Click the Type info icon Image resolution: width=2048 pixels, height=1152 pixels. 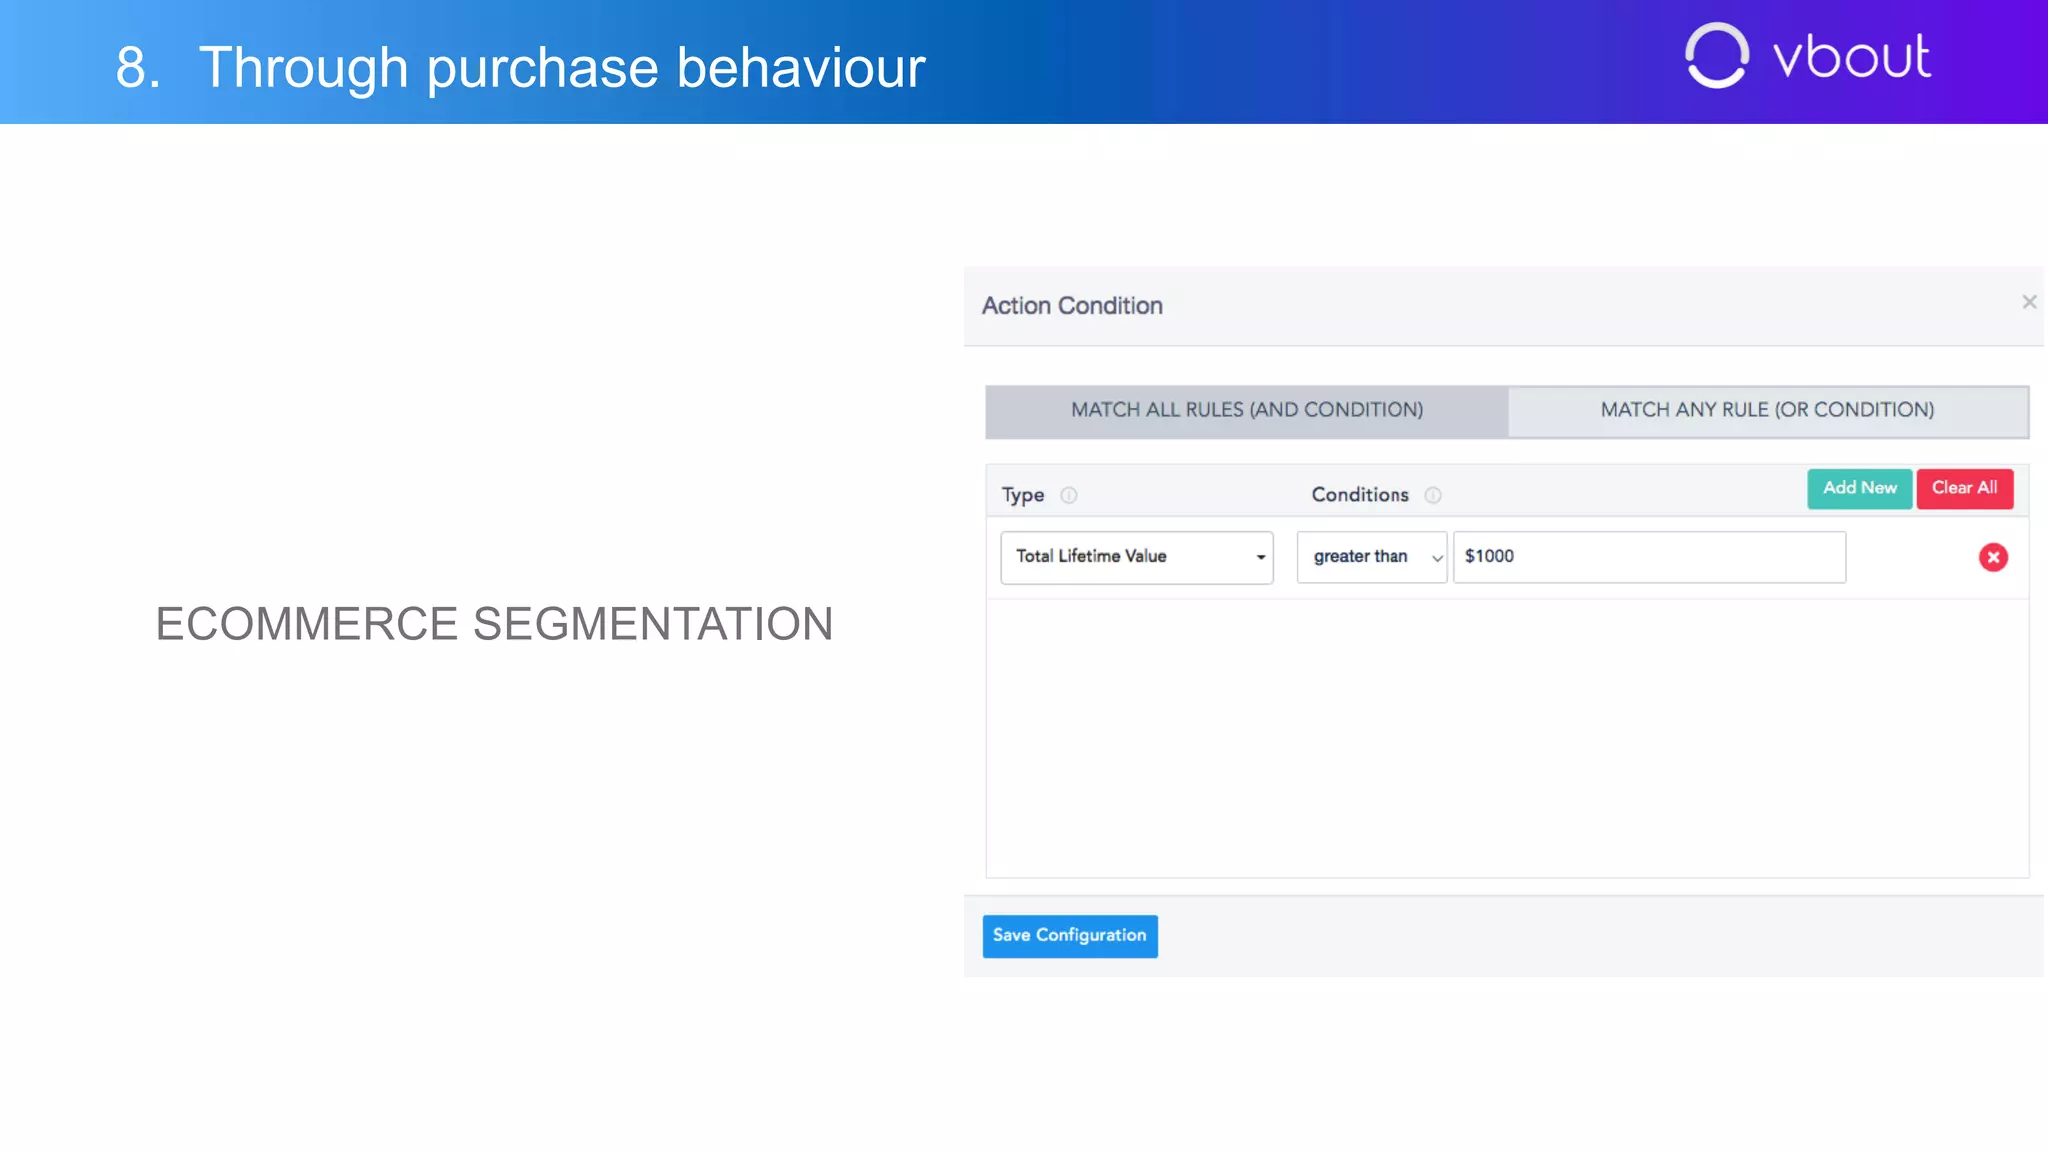(x=1069, y=495)
